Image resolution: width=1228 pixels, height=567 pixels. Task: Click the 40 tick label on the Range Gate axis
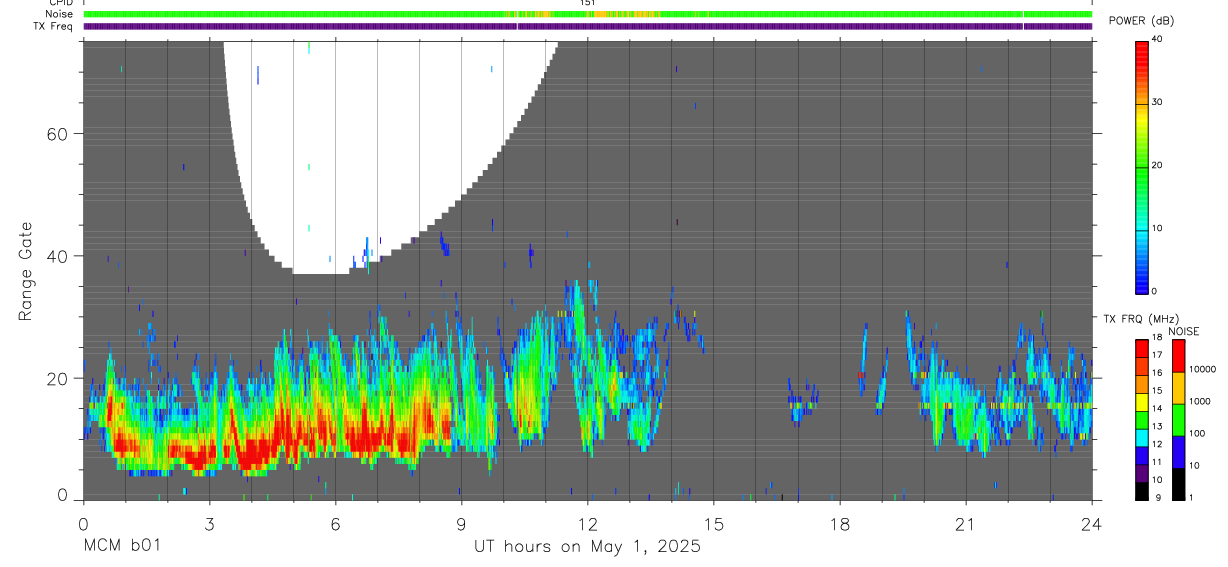tap(56, 256)
